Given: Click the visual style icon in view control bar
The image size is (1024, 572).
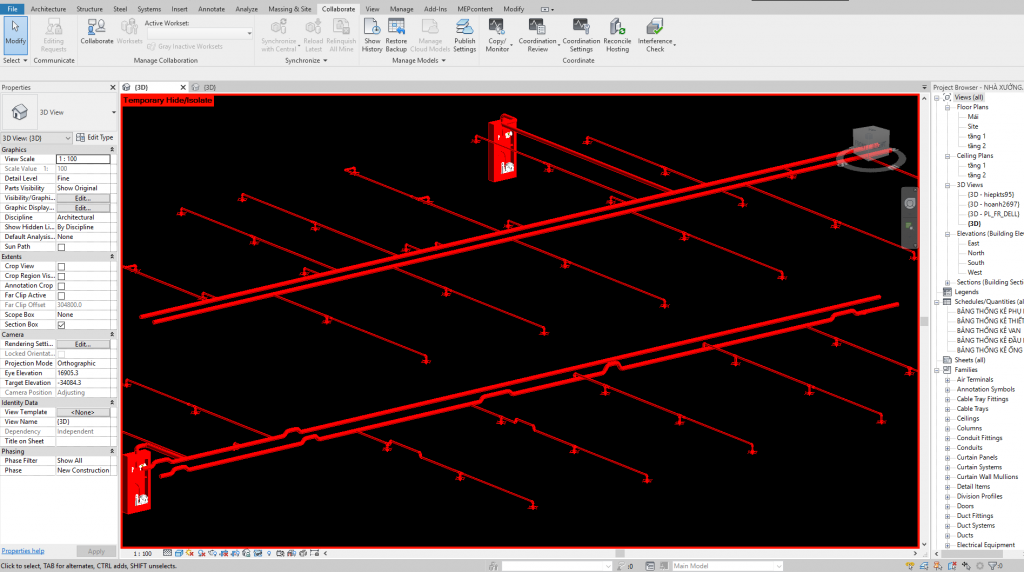Looking at the screenshot, I should click(x=178, y=553).
